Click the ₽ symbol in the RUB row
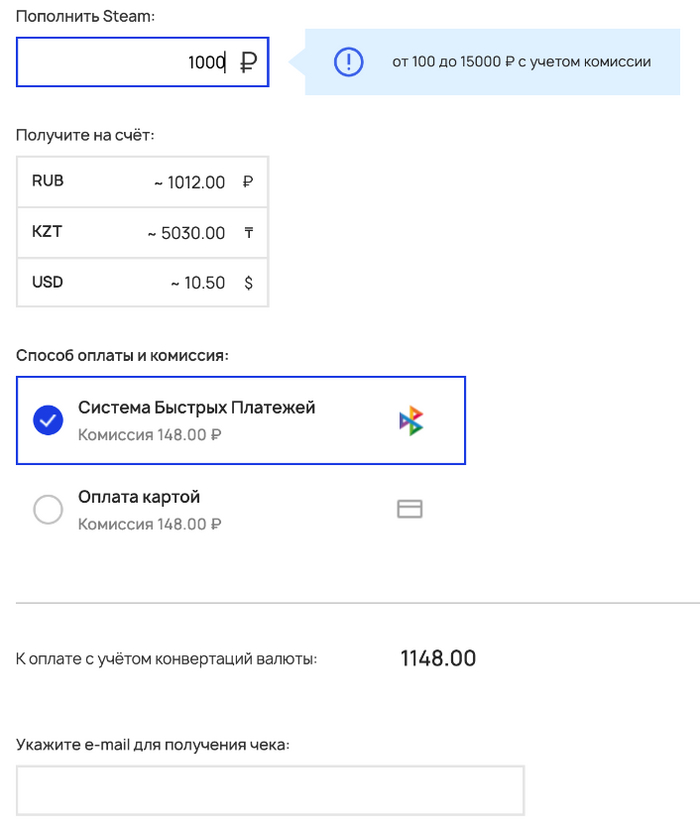700x827 pixels. point(248,182)
